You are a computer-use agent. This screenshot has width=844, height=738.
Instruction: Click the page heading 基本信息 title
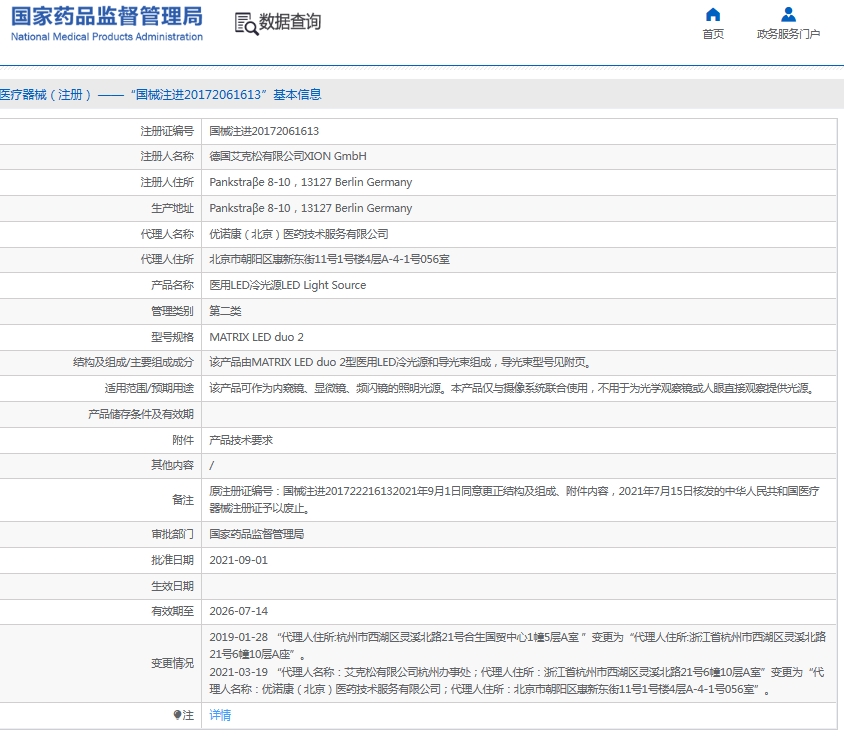[x=297, y=95]
